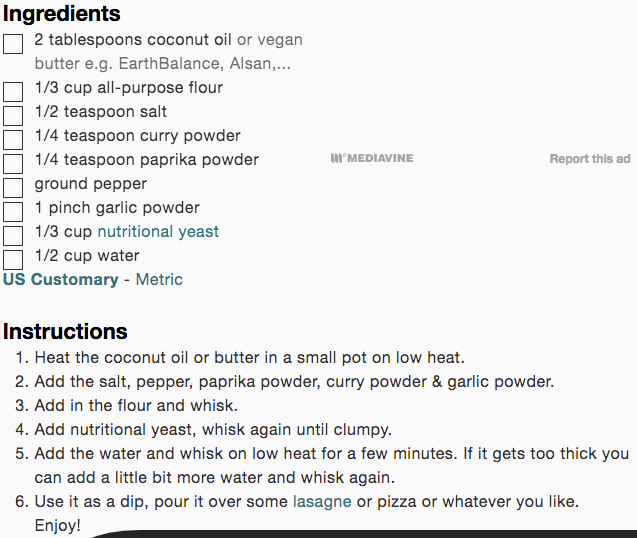Screen dimensions: 637x538
Task: Switch units to Metric
Action: (159, 280)
